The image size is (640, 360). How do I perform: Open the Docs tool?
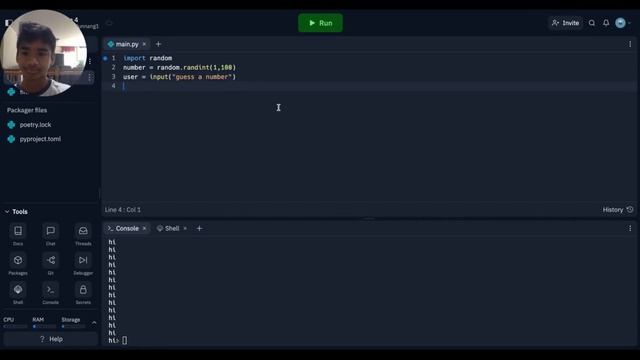coord(18,235)
